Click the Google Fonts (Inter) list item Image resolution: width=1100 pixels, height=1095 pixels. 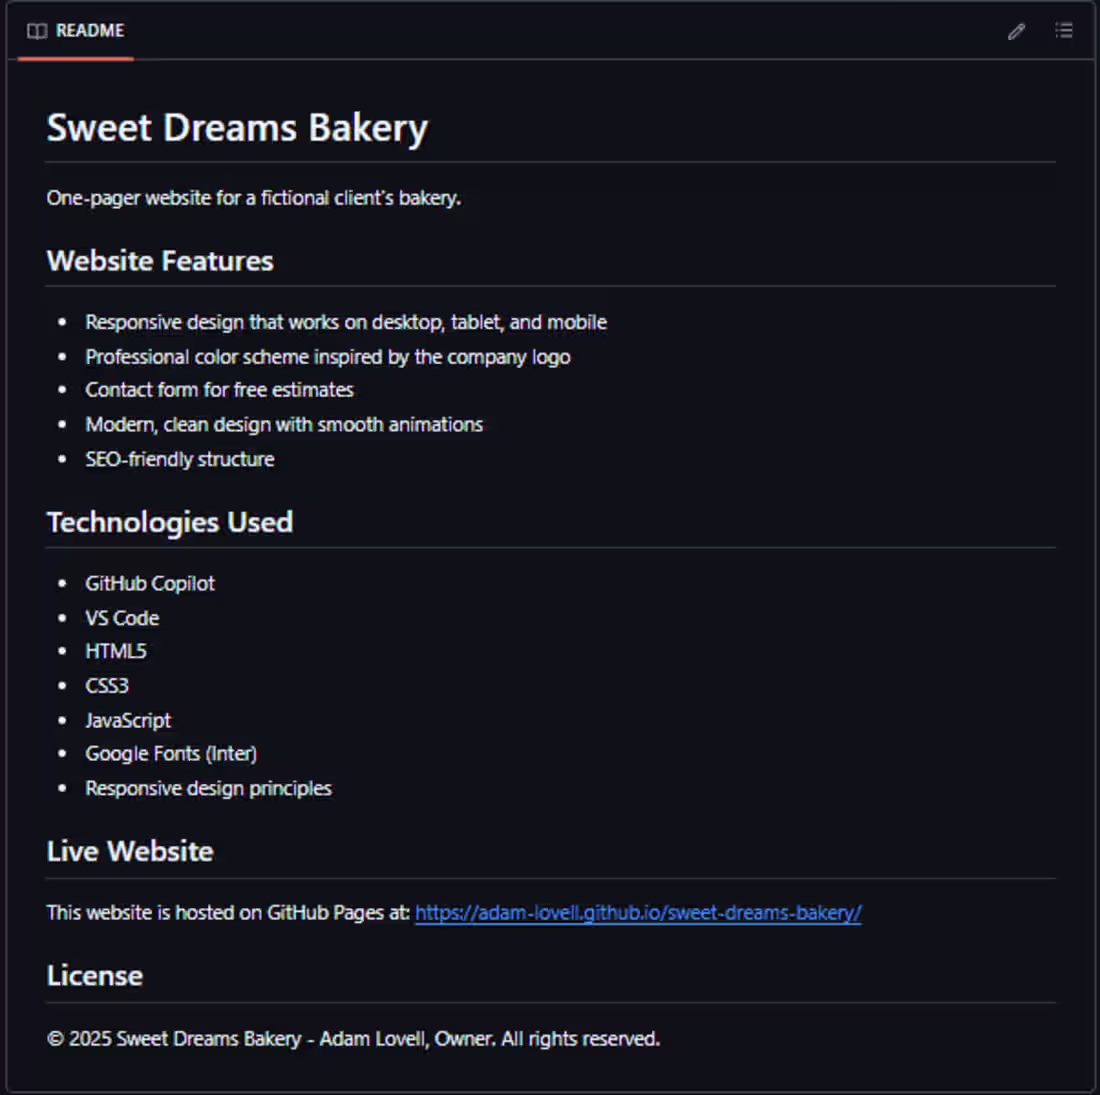[171, 753]
